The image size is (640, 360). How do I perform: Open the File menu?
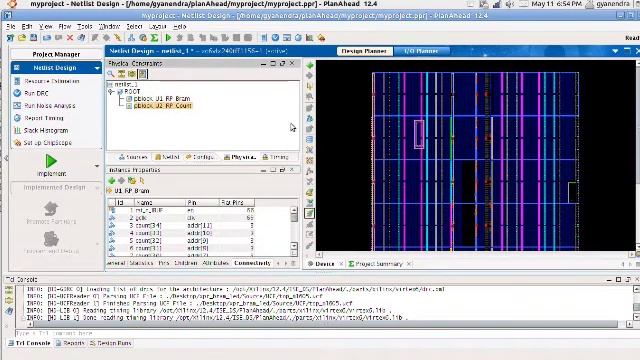(11, 26)
